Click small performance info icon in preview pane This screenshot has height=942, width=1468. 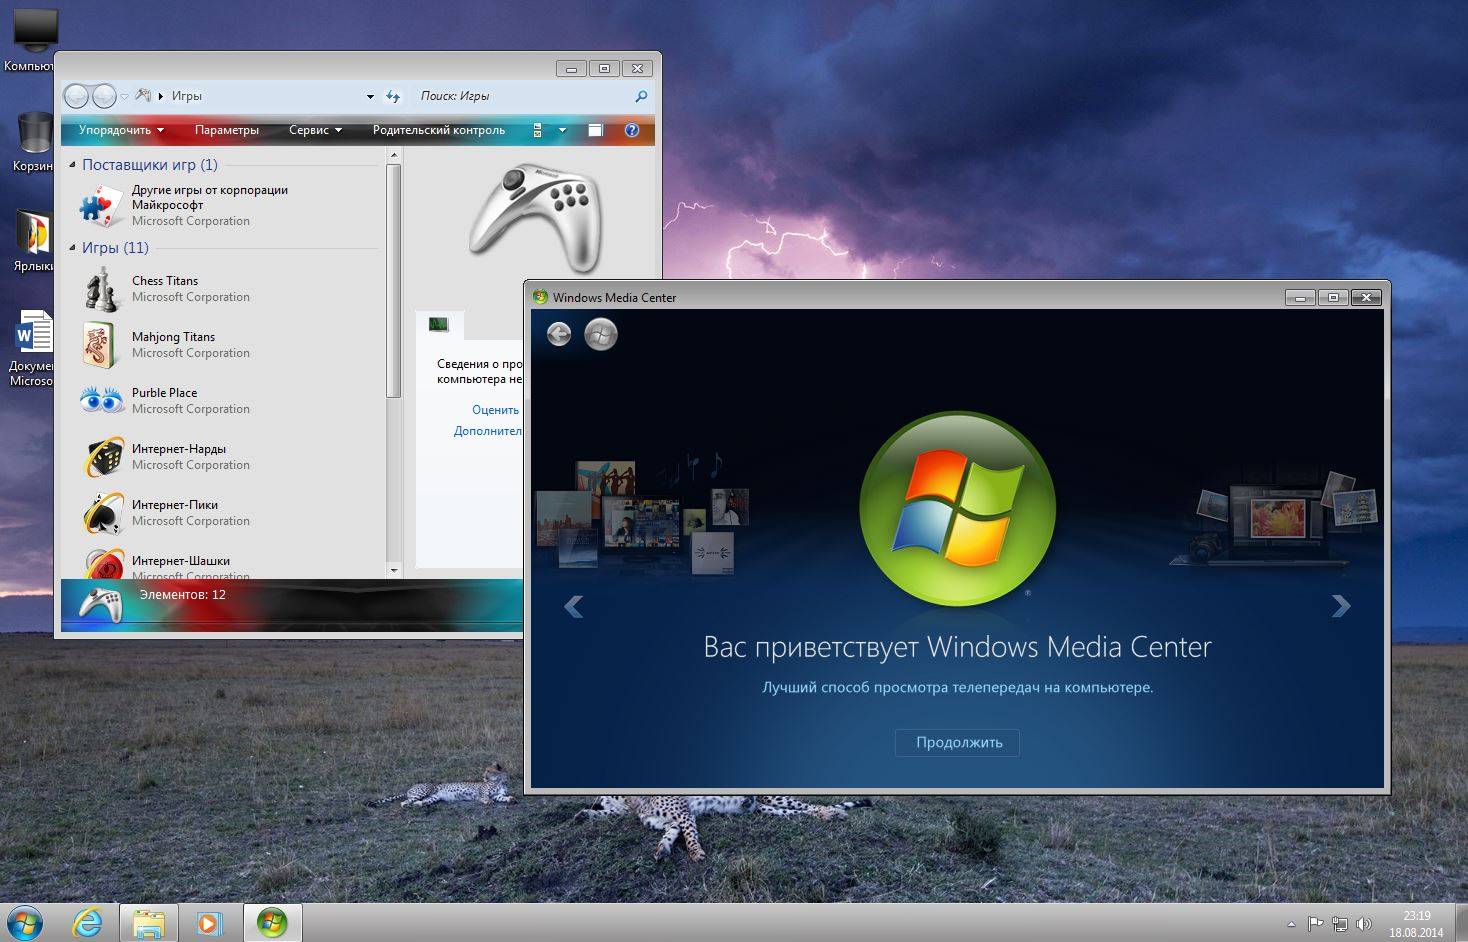[x=438, y=324]
